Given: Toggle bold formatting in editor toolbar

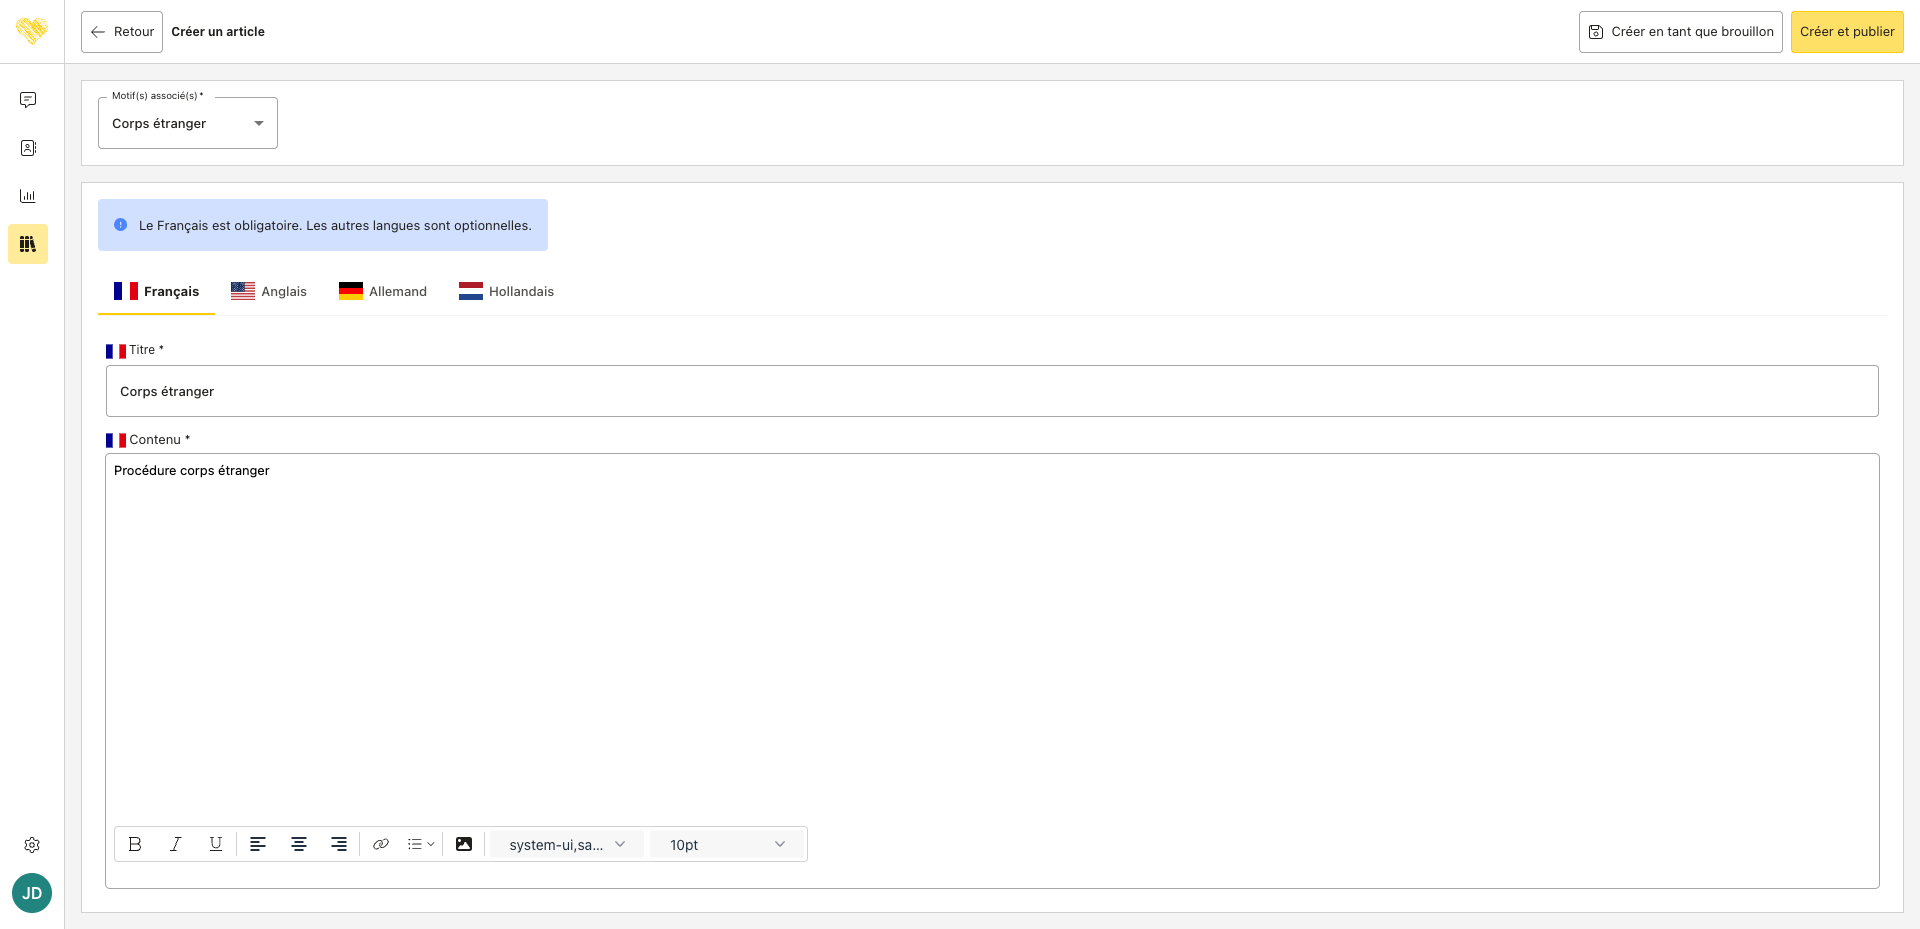Looking at the screenshot, I should (135, 844).
